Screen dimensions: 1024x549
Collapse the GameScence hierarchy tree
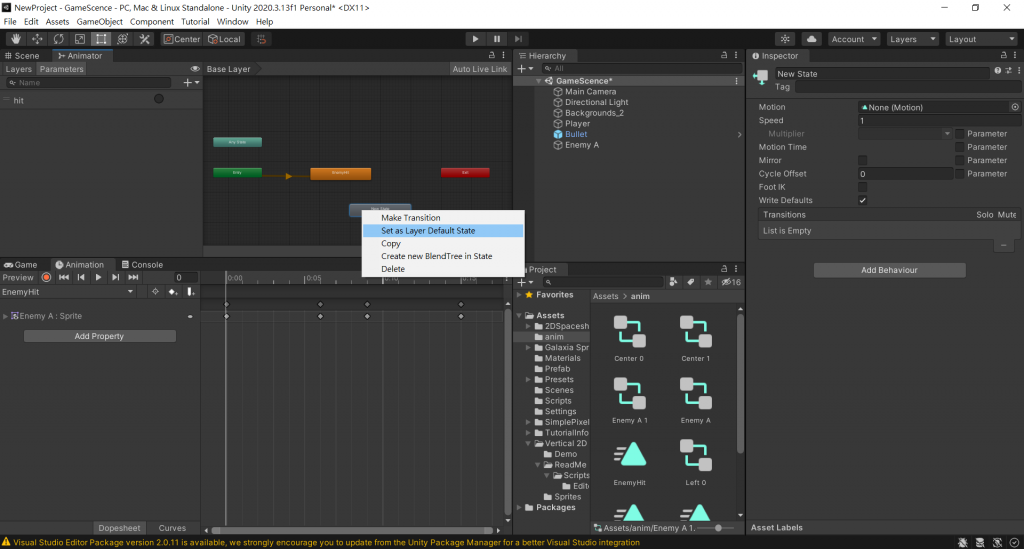[539, 81]
